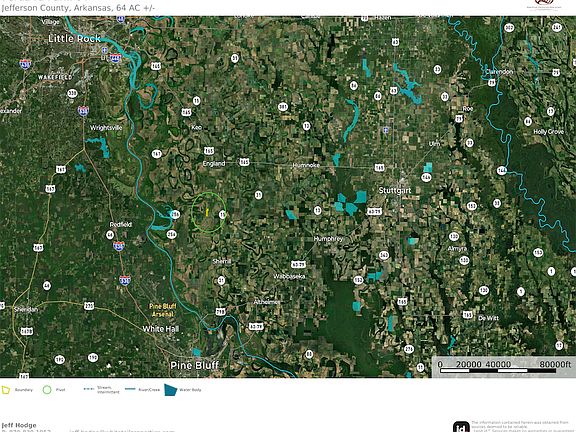Click the 'Stuttgart' city label

395,190
